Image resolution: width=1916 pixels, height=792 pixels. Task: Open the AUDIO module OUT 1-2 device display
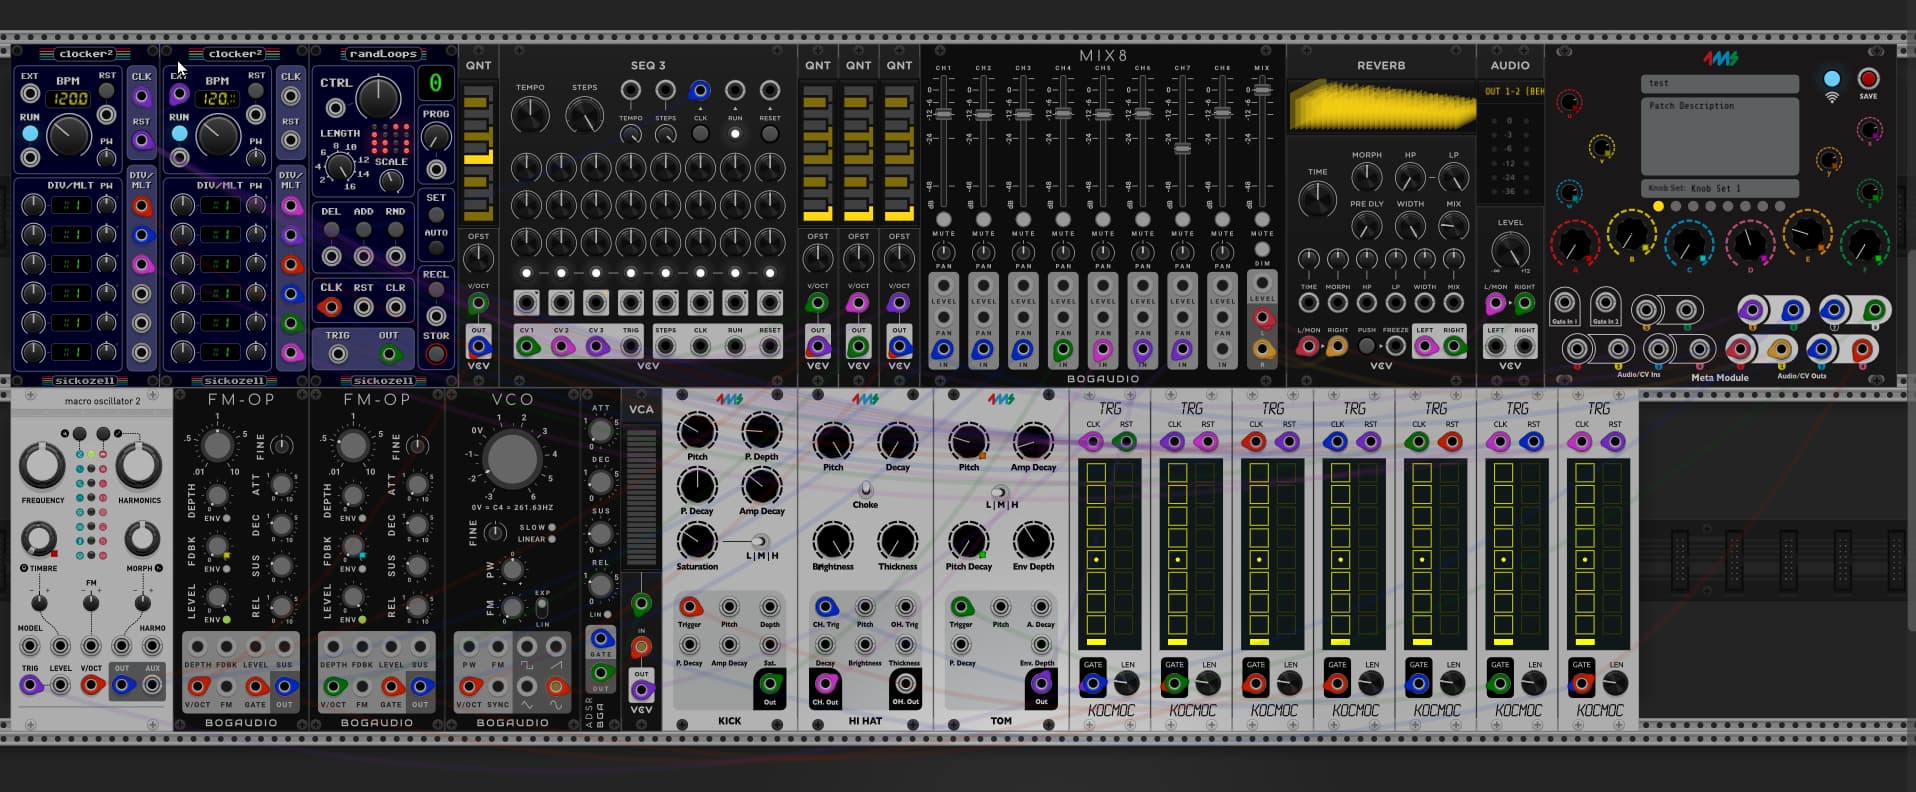[1510, 91]
